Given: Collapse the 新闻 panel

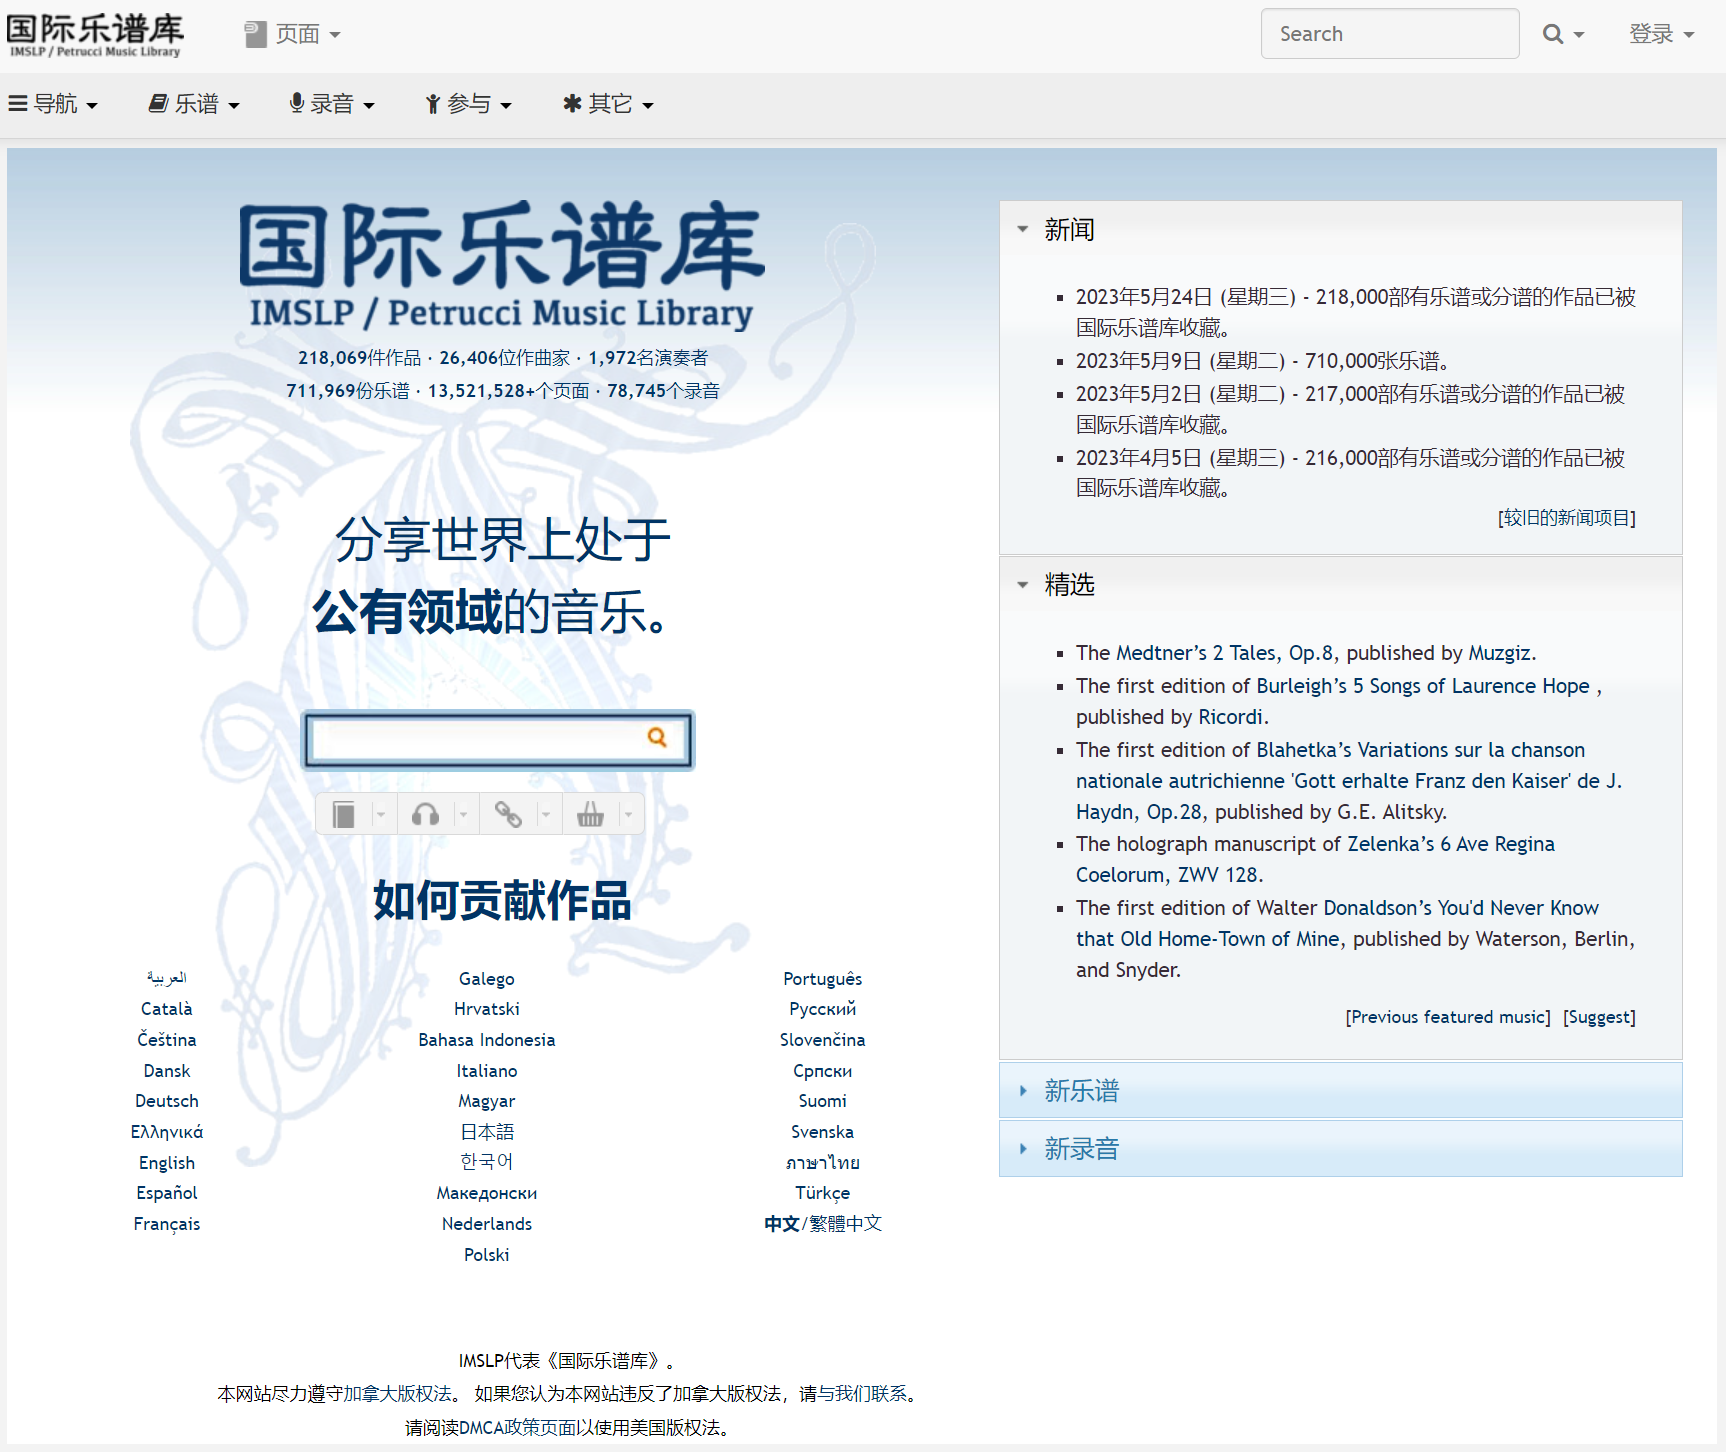Looking at the screenshot, I should click(1340, 230).
